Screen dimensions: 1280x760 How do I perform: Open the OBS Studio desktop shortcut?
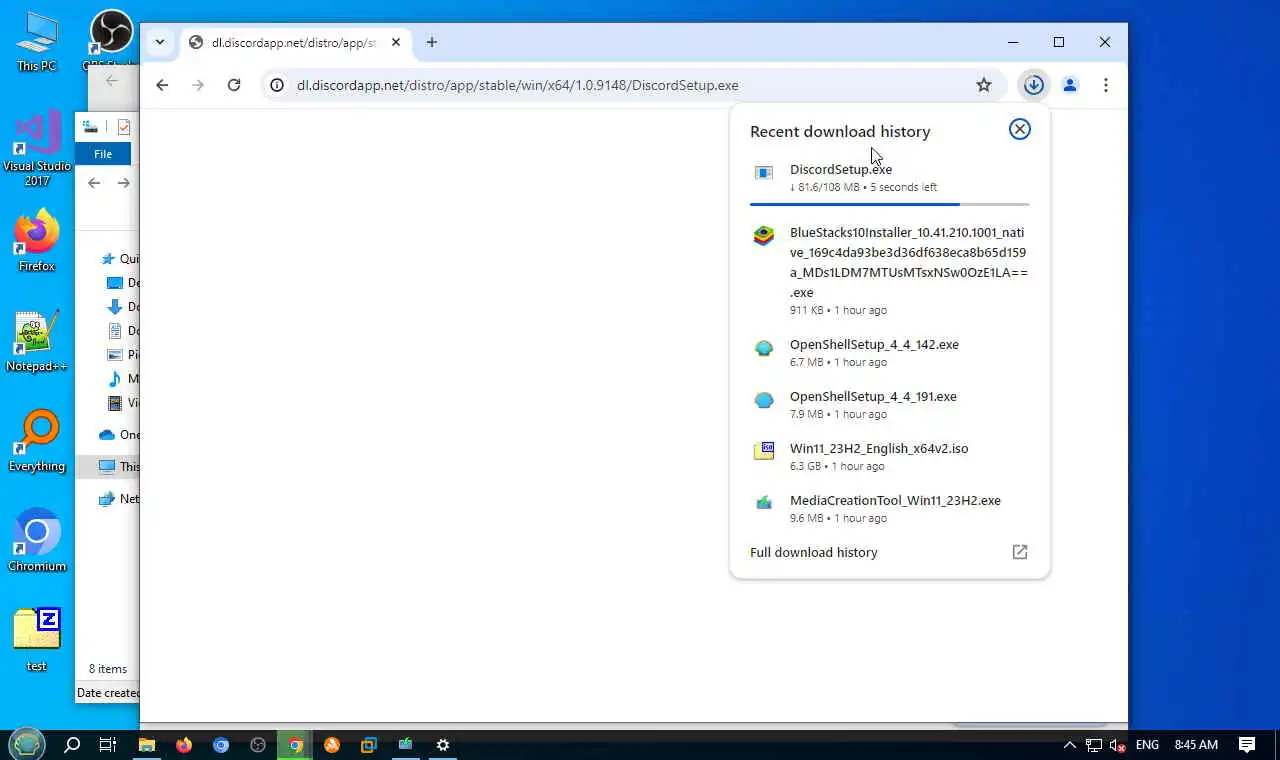click(x=112, y=40)
